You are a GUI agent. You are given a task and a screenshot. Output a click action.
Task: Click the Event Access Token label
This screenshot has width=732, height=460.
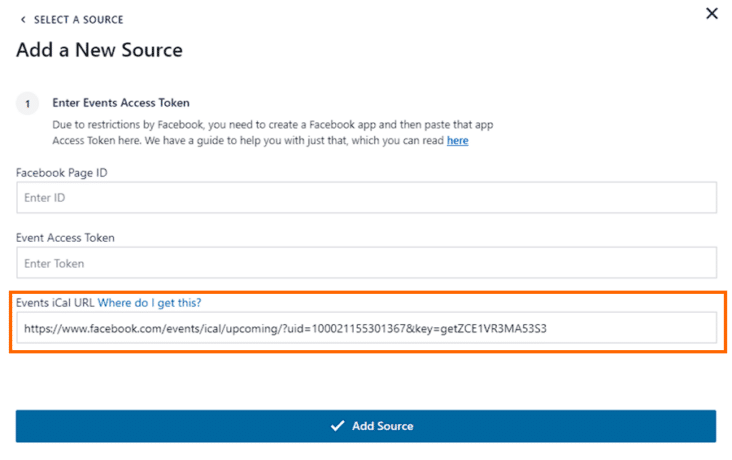[x=65, y=238]
